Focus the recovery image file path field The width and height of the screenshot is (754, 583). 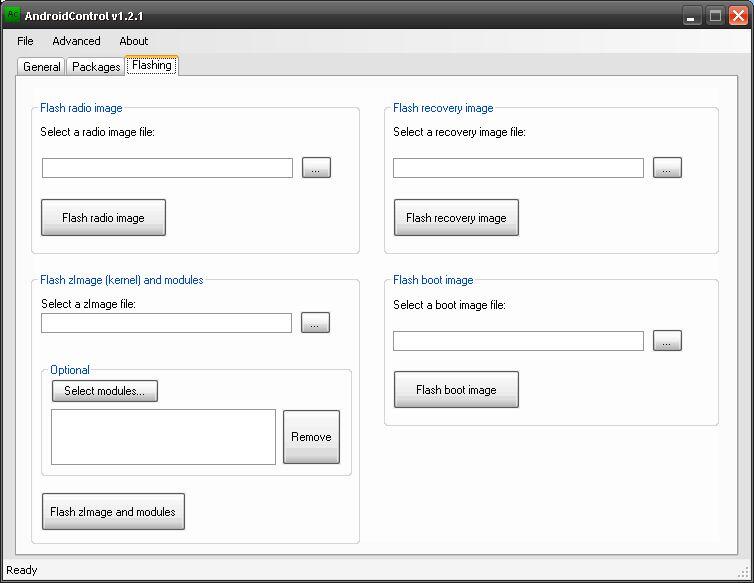518,168
